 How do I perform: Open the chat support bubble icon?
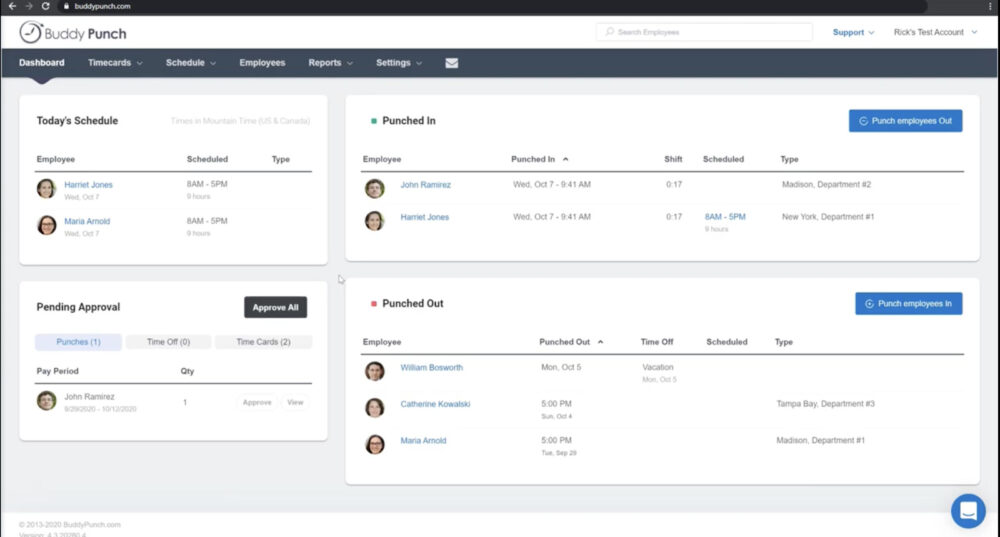pyautogui.click(x=967, y=510)
